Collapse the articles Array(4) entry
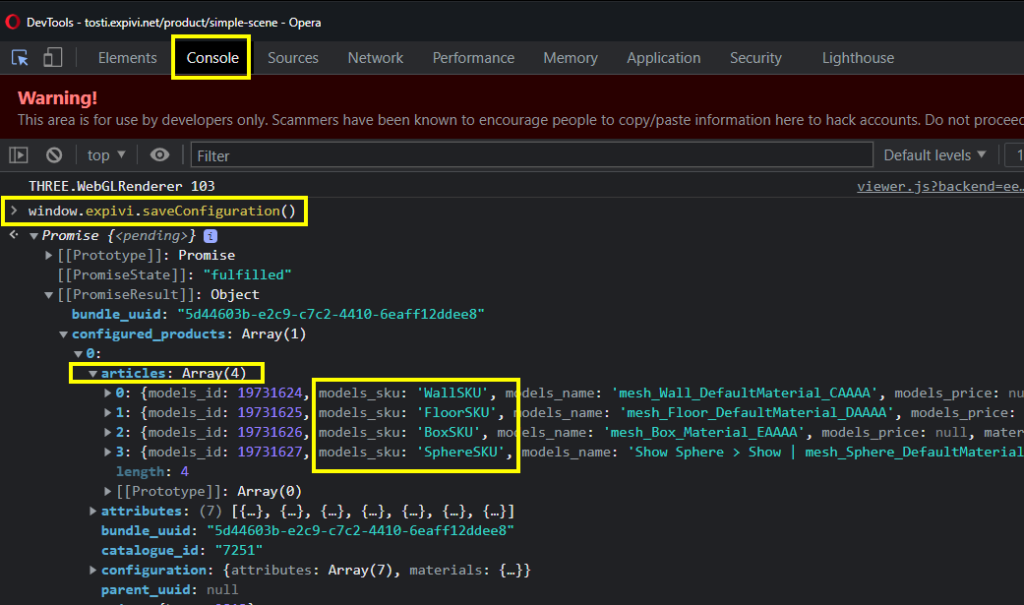 tap(92, 372)
